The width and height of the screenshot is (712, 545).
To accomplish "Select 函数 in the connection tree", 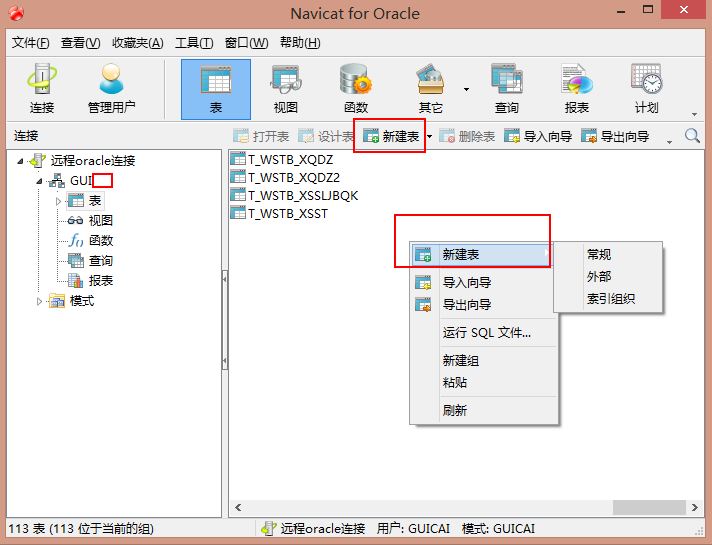I will pyautogui.click(x=100, y=240).
